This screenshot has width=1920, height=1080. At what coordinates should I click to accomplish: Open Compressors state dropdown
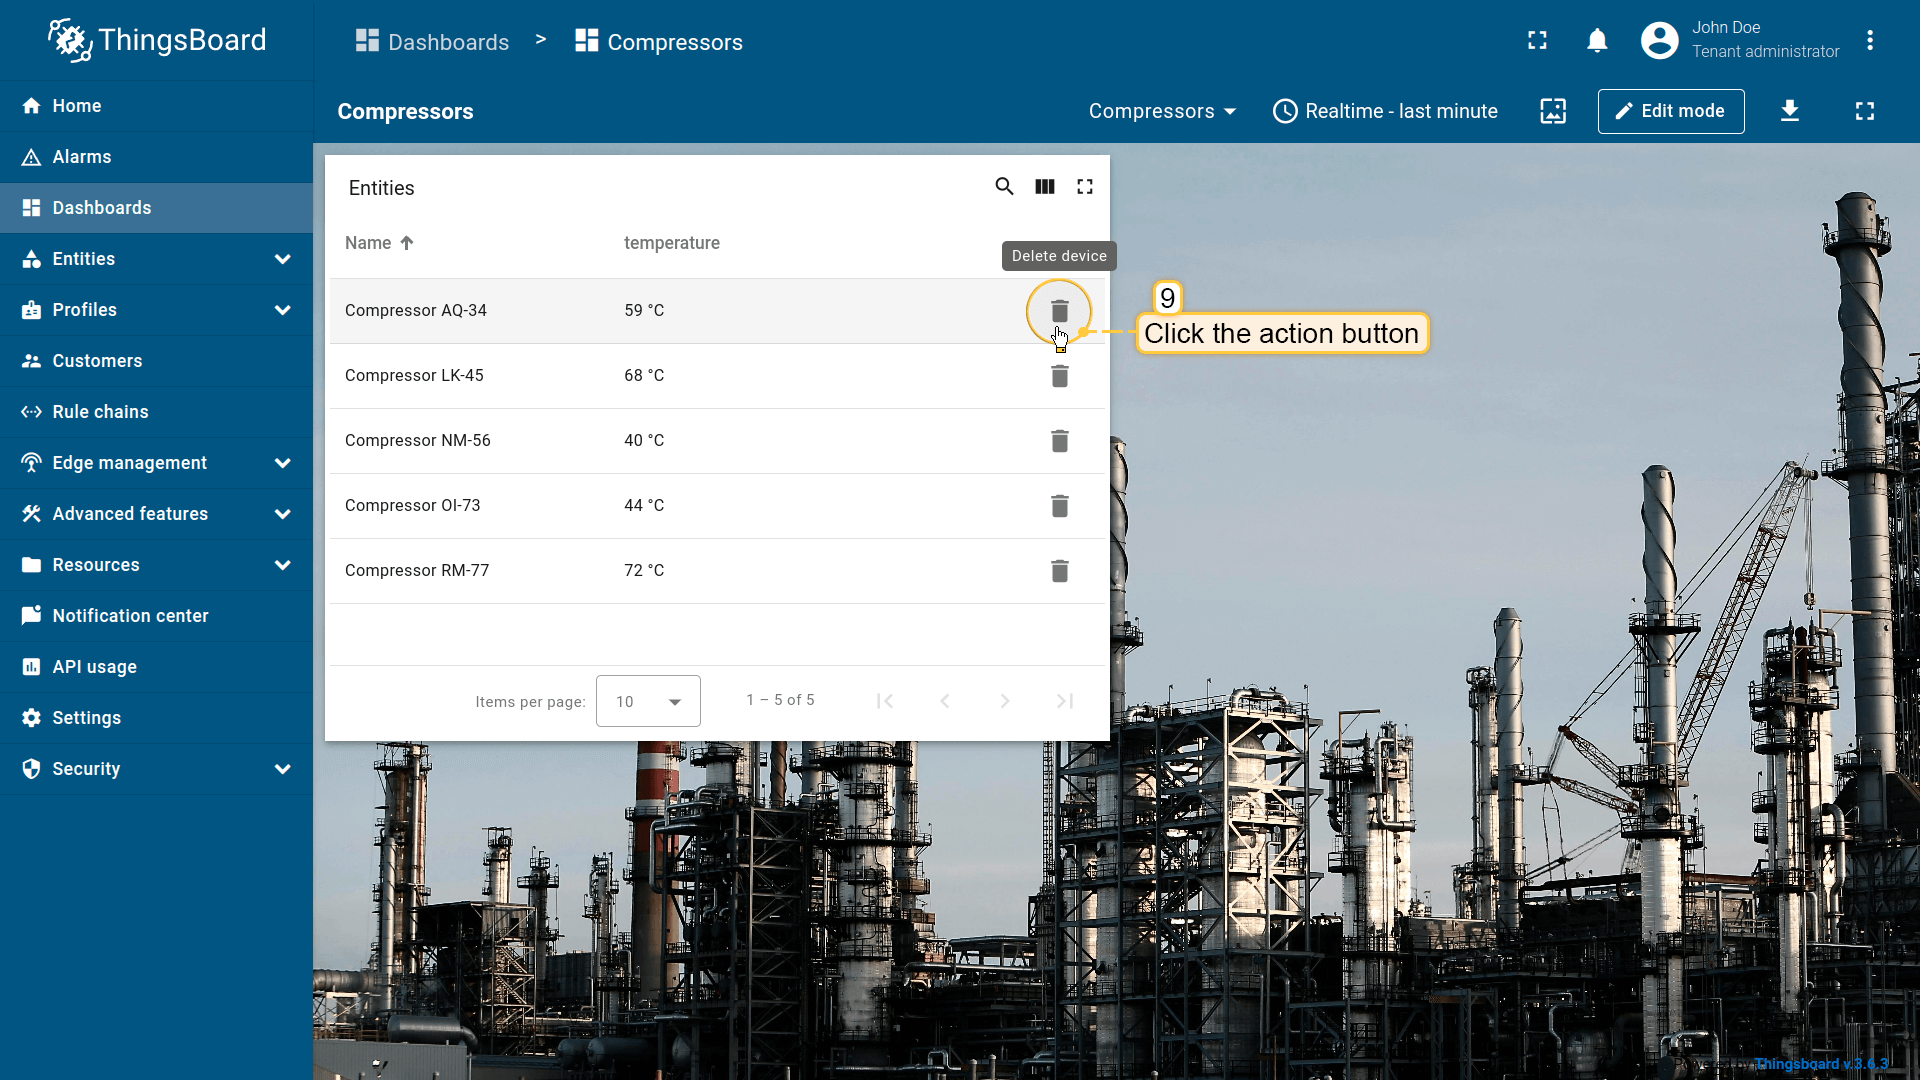pos(1162,111)
